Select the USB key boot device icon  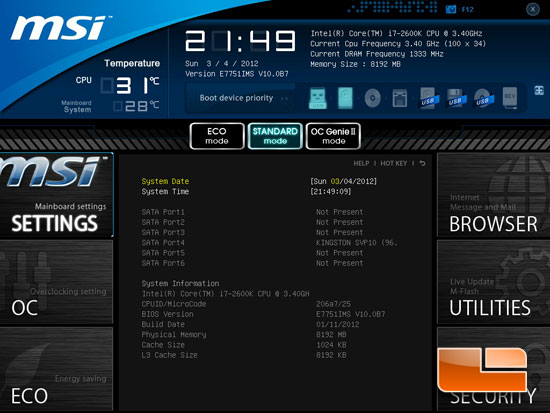[x=318, y=98]
